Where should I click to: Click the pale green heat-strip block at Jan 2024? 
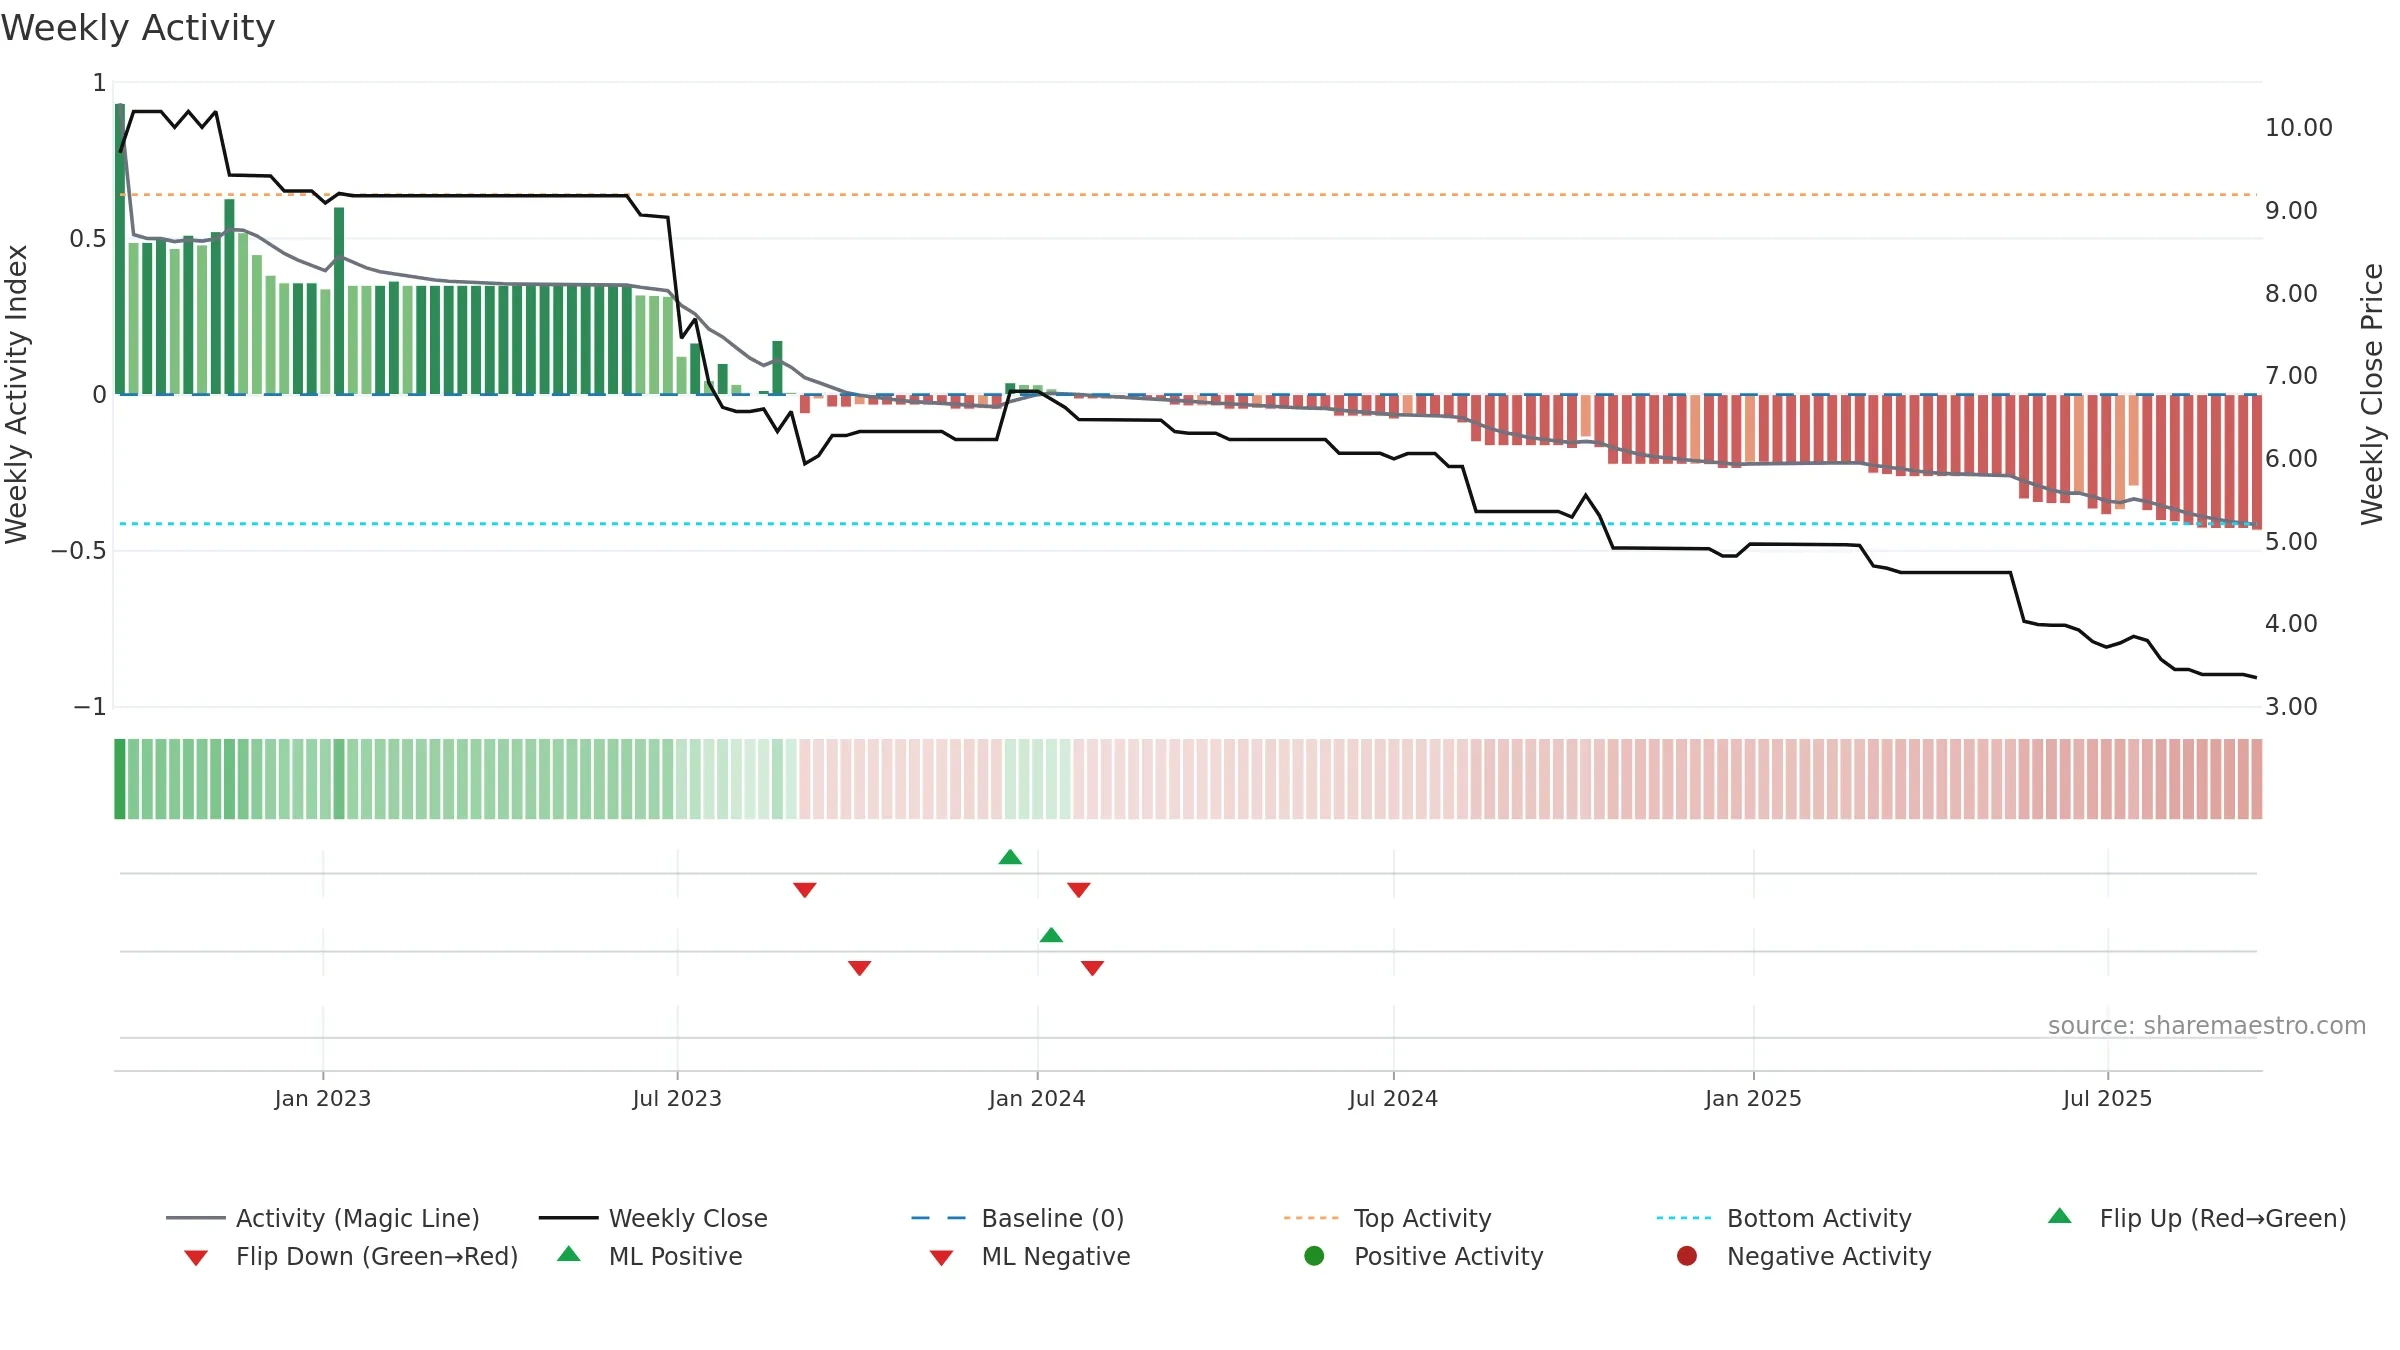(1037, 779)
